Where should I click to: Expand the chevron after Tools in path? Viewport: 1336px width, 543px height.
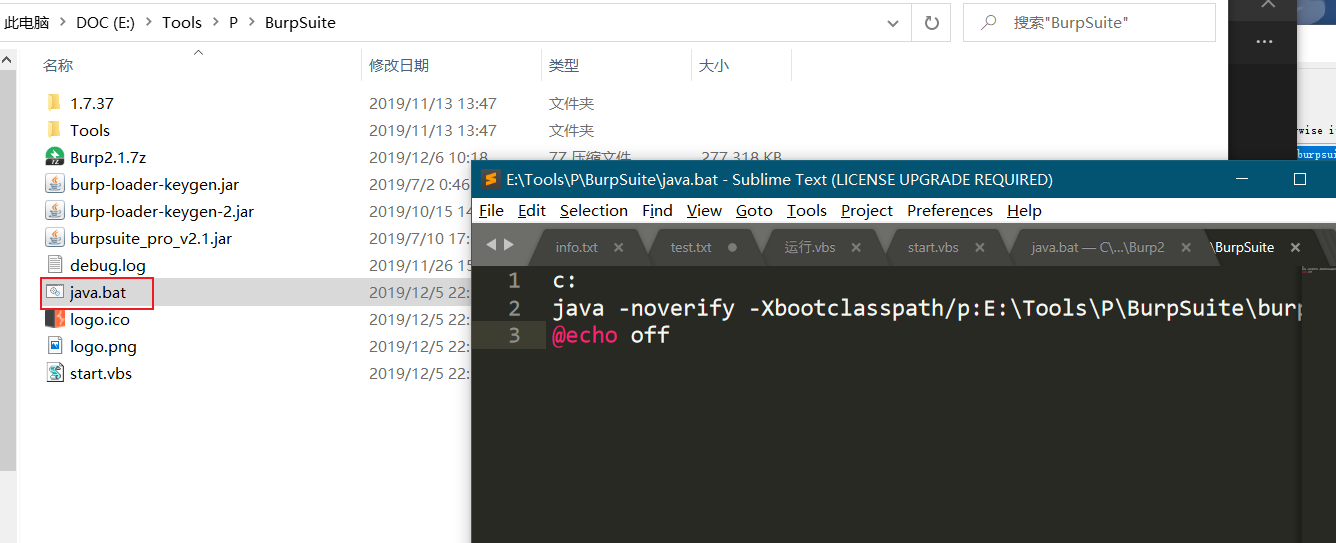(x=216, y=22)
